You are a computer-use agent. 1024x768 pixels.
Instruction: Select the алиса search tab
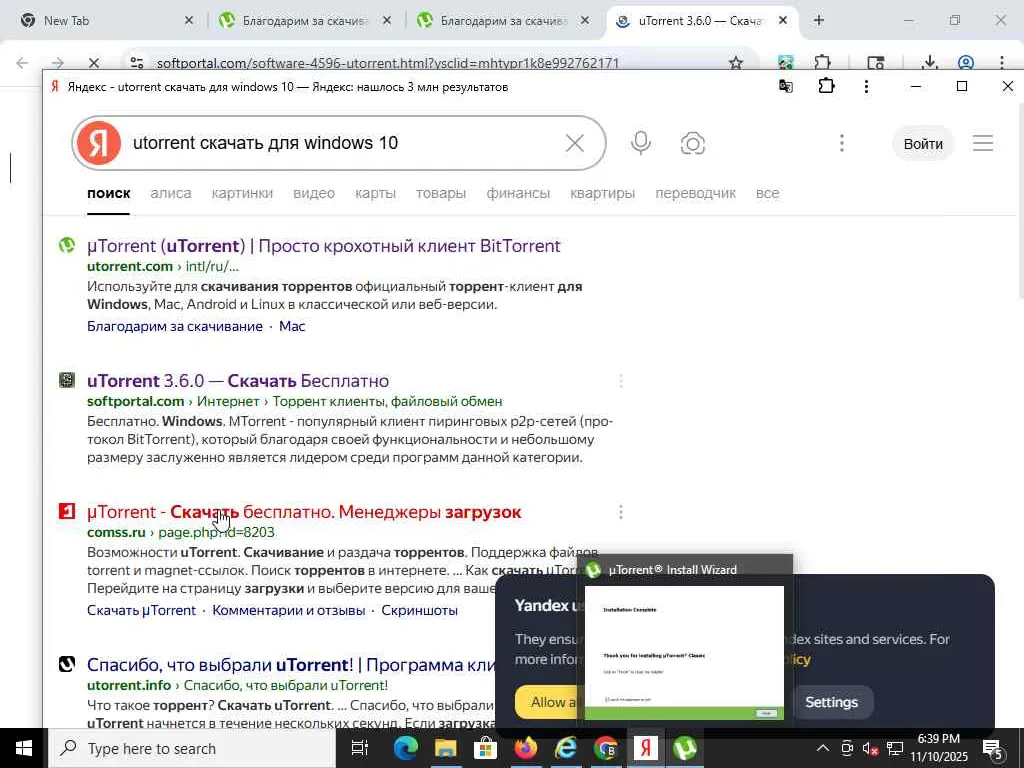coord(171,193)
